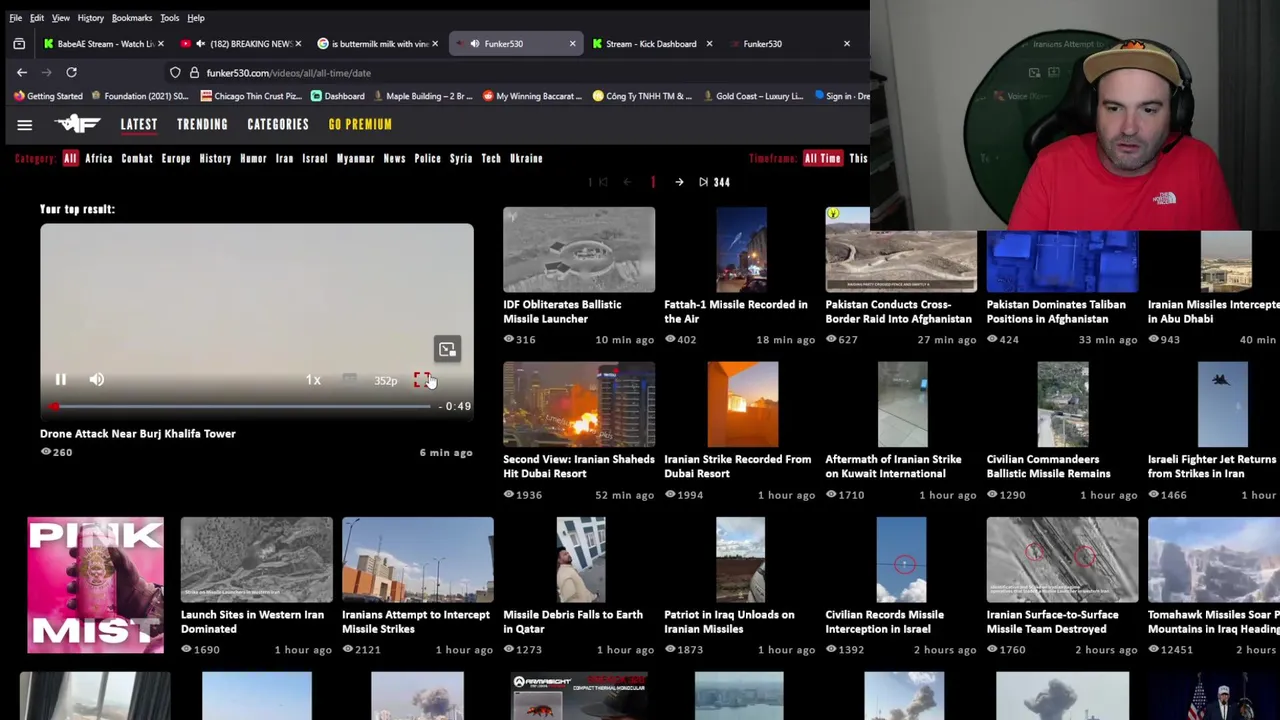Image resolution: width=1280 pixels, height=720 pixels.
Task: Go to the LATEST section
Action: pos(139,124)
